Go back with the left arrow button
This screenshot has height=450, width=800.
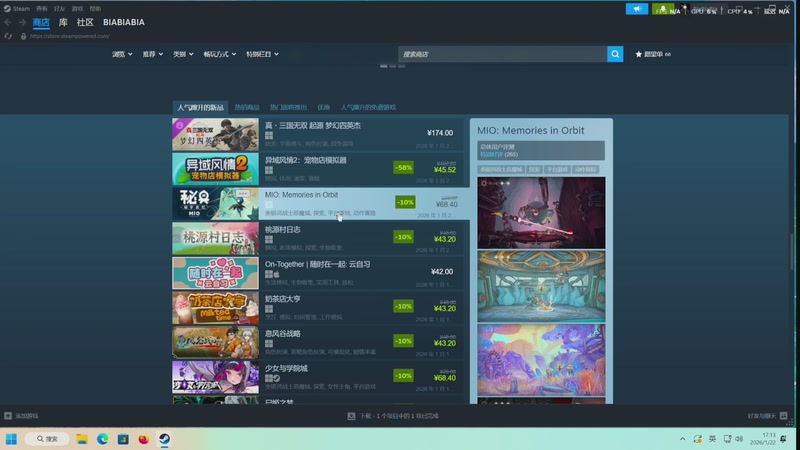(8, 22)
